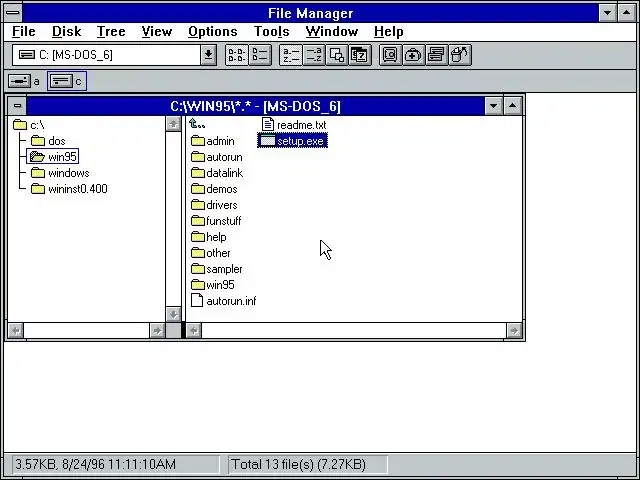
Task: Click tree pane scroll left arrow
Action: pyautogui.click(x=16, y=330)
